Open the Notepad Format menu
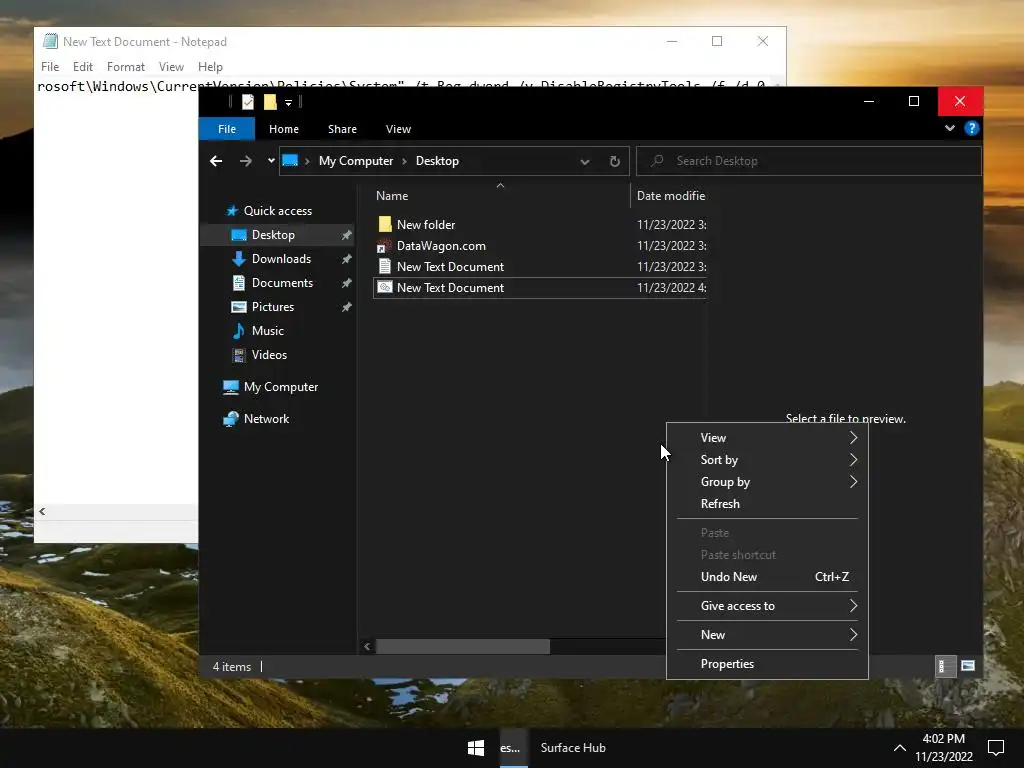 pyautogui.click(x=125, y=67)
